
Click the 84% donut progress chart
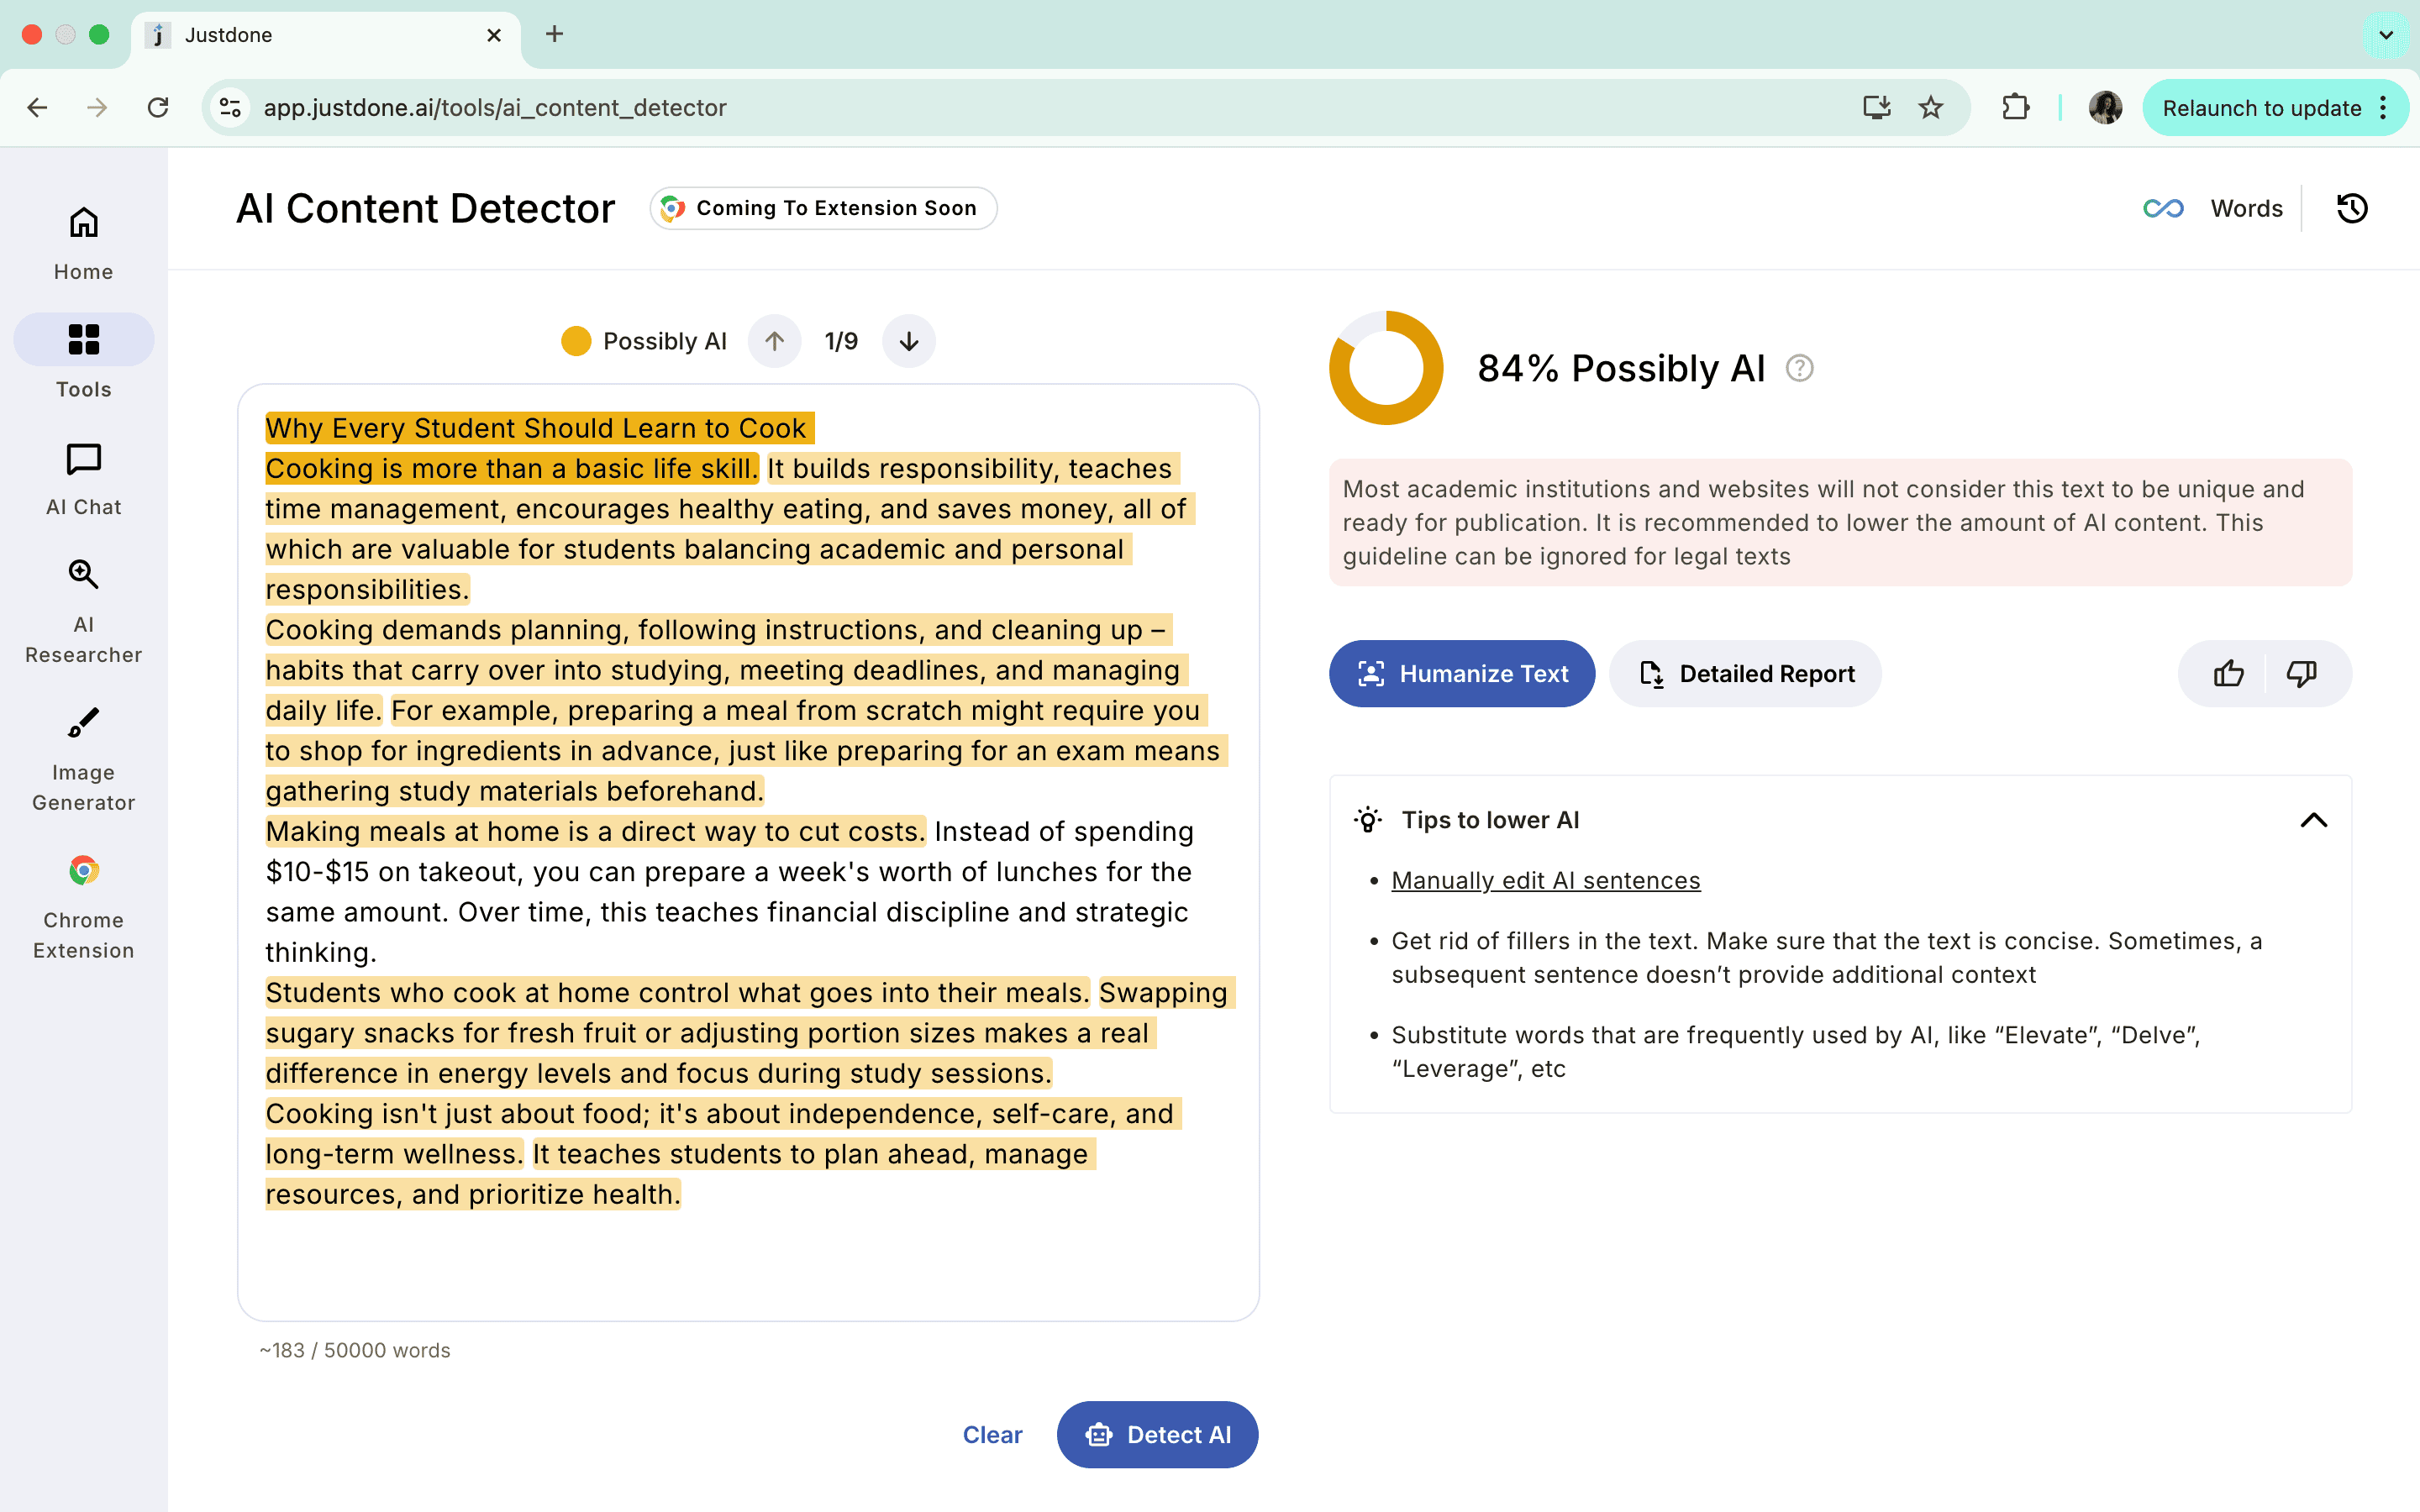(1386, 368)
